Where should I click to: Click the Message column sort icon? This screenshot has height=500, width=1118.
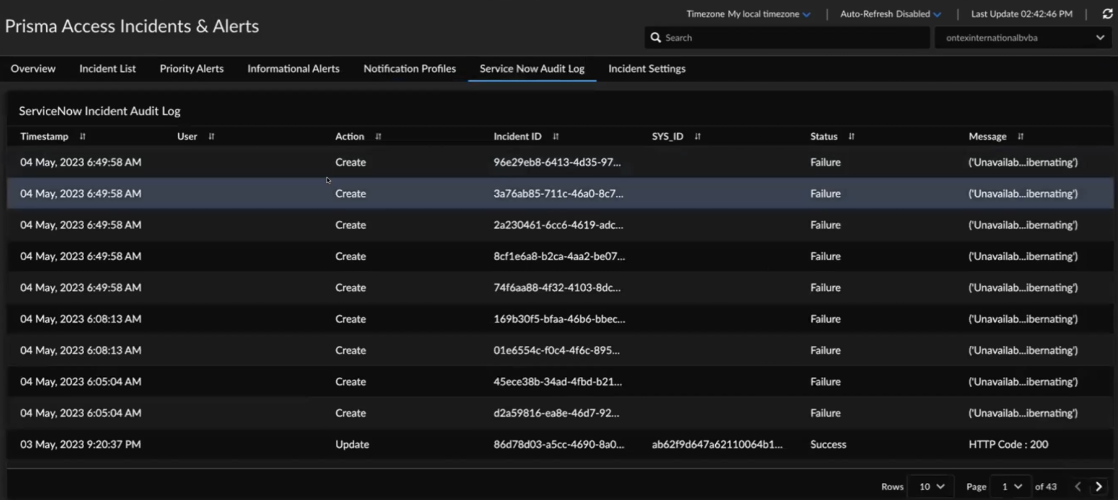tap(1020, 137)
